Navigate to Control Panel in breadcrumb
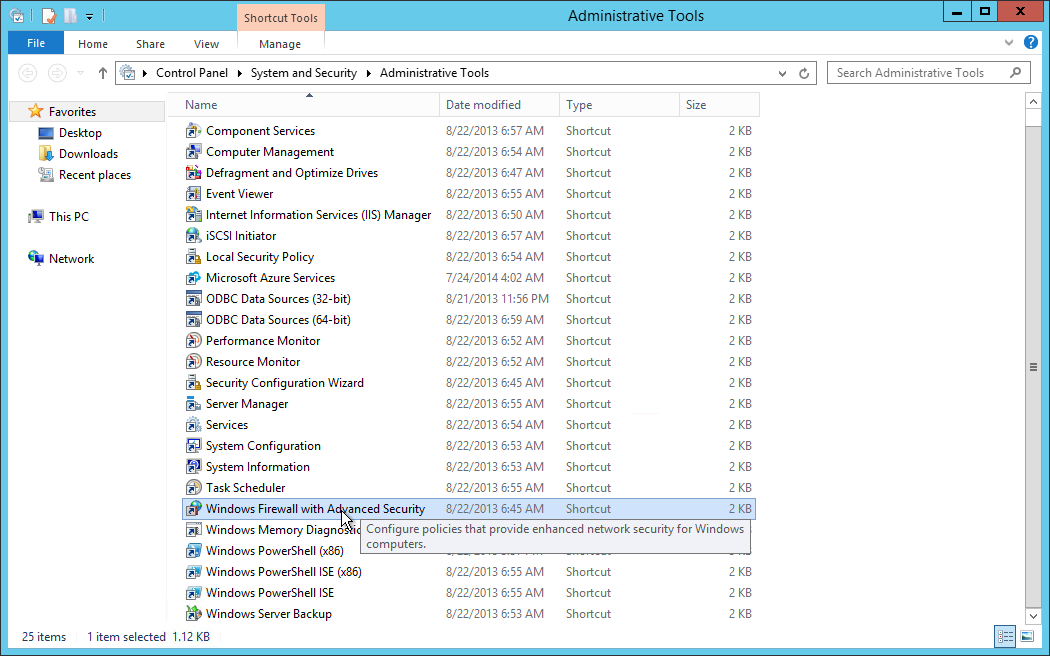 pos(192,73)
